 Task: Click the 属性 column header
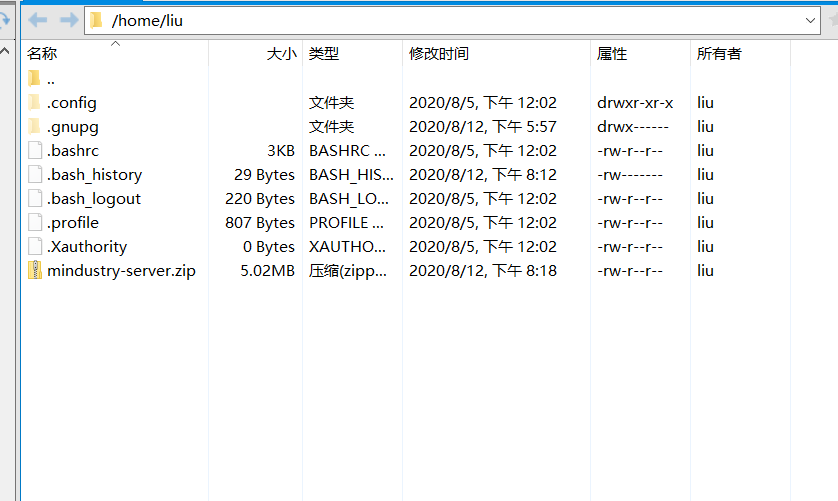tap(612, 54)
